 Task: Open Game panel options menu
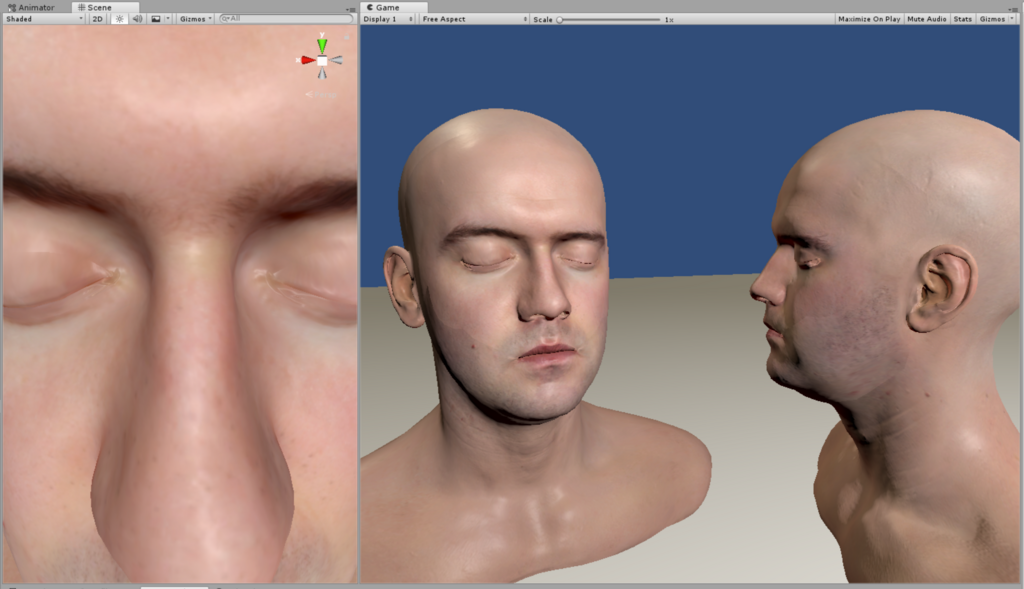click(x=1013, y=9)
